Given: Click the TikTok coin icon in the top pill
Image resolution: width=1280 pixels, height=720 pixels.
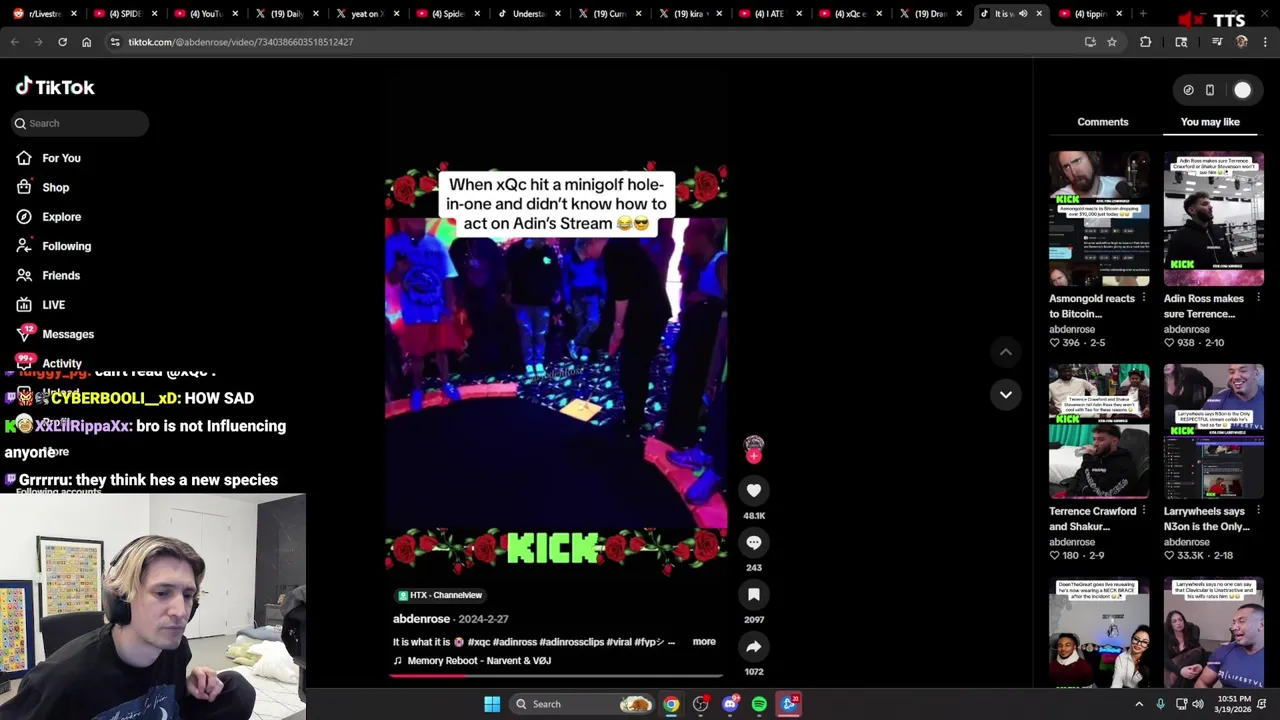Looking at the screenshot, I should pyautogui.click(x=1188, y=90).
